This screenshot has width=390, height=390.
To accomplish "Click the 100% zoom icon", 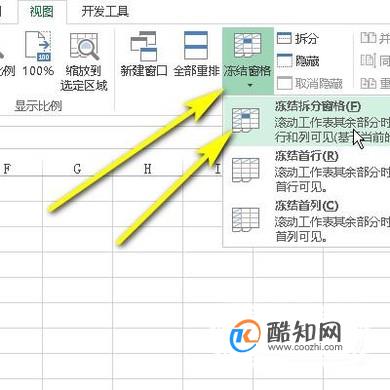I will coord(38,47).
